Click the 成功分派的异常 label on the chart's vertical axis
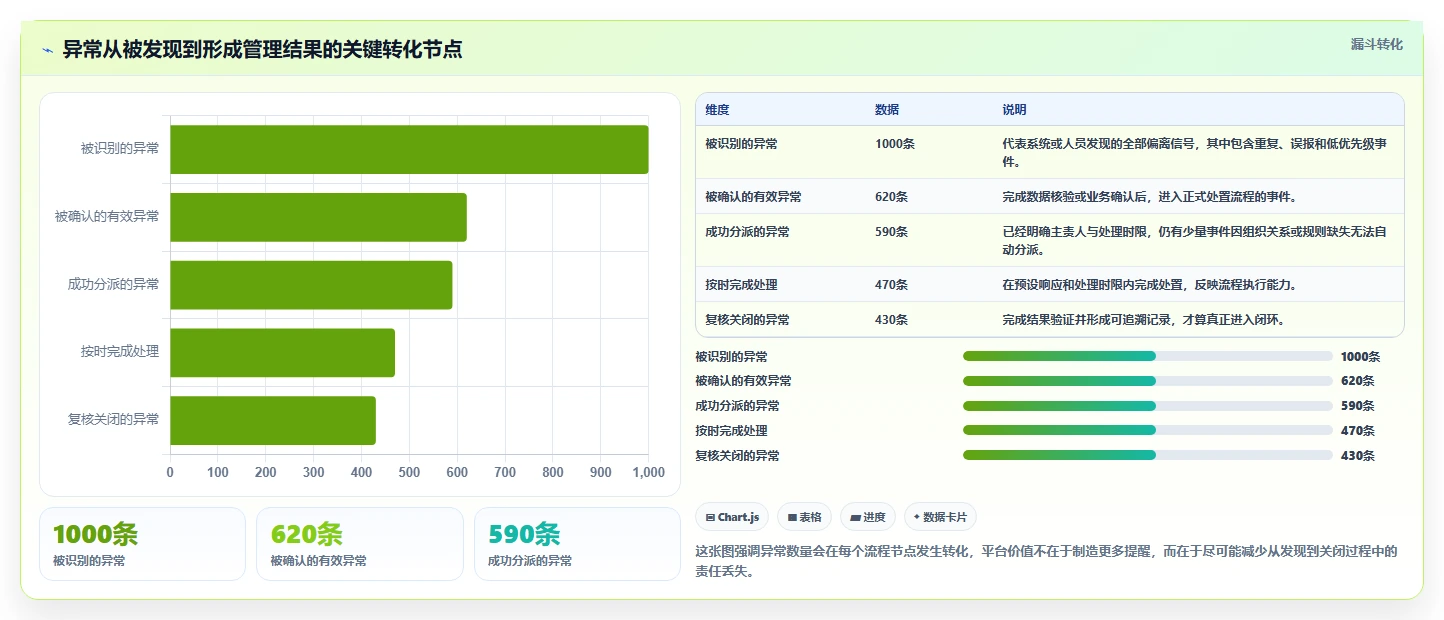Image resolution: width=1444 pixels, height=620 pixels. (113, 285)
